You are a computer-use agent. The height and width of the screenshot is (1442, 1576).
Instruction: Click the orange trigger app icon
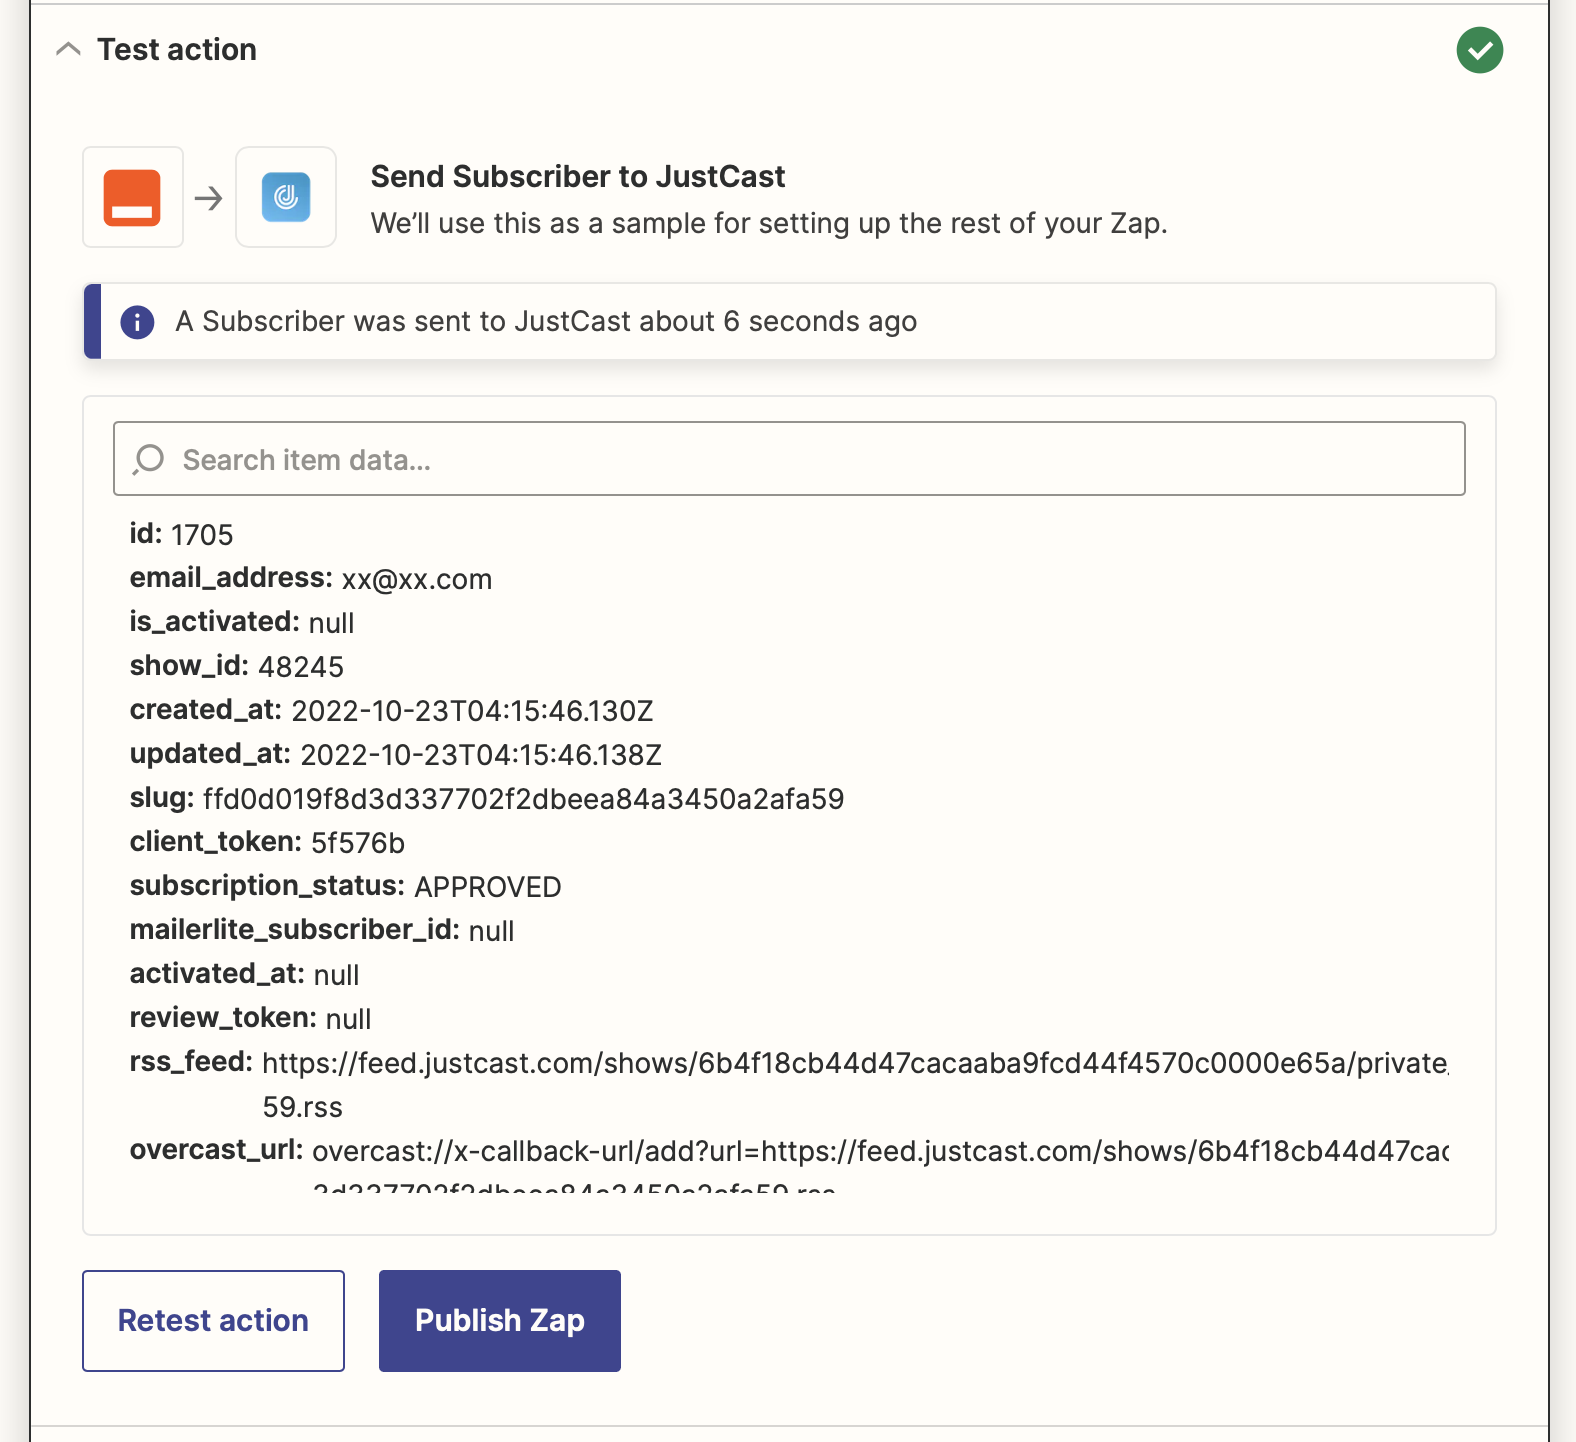click(132, 197)
